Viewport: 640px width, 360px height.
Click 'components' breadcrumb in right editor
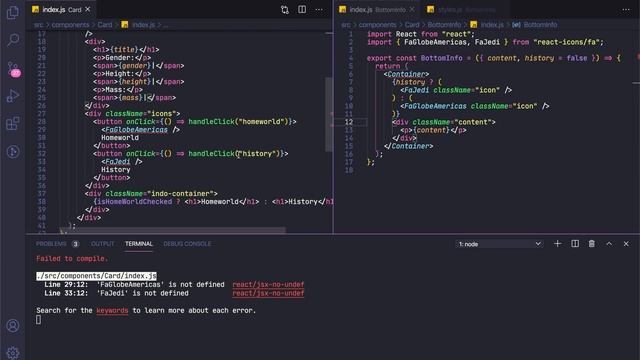click(x=378, y=25)
